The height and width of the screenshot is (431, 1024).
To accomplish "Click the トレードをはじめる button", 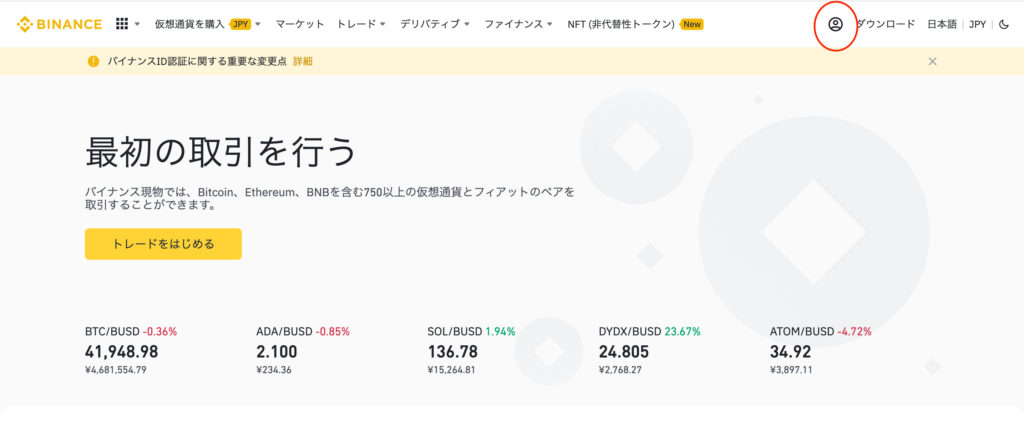I will [x=163, y=244].
